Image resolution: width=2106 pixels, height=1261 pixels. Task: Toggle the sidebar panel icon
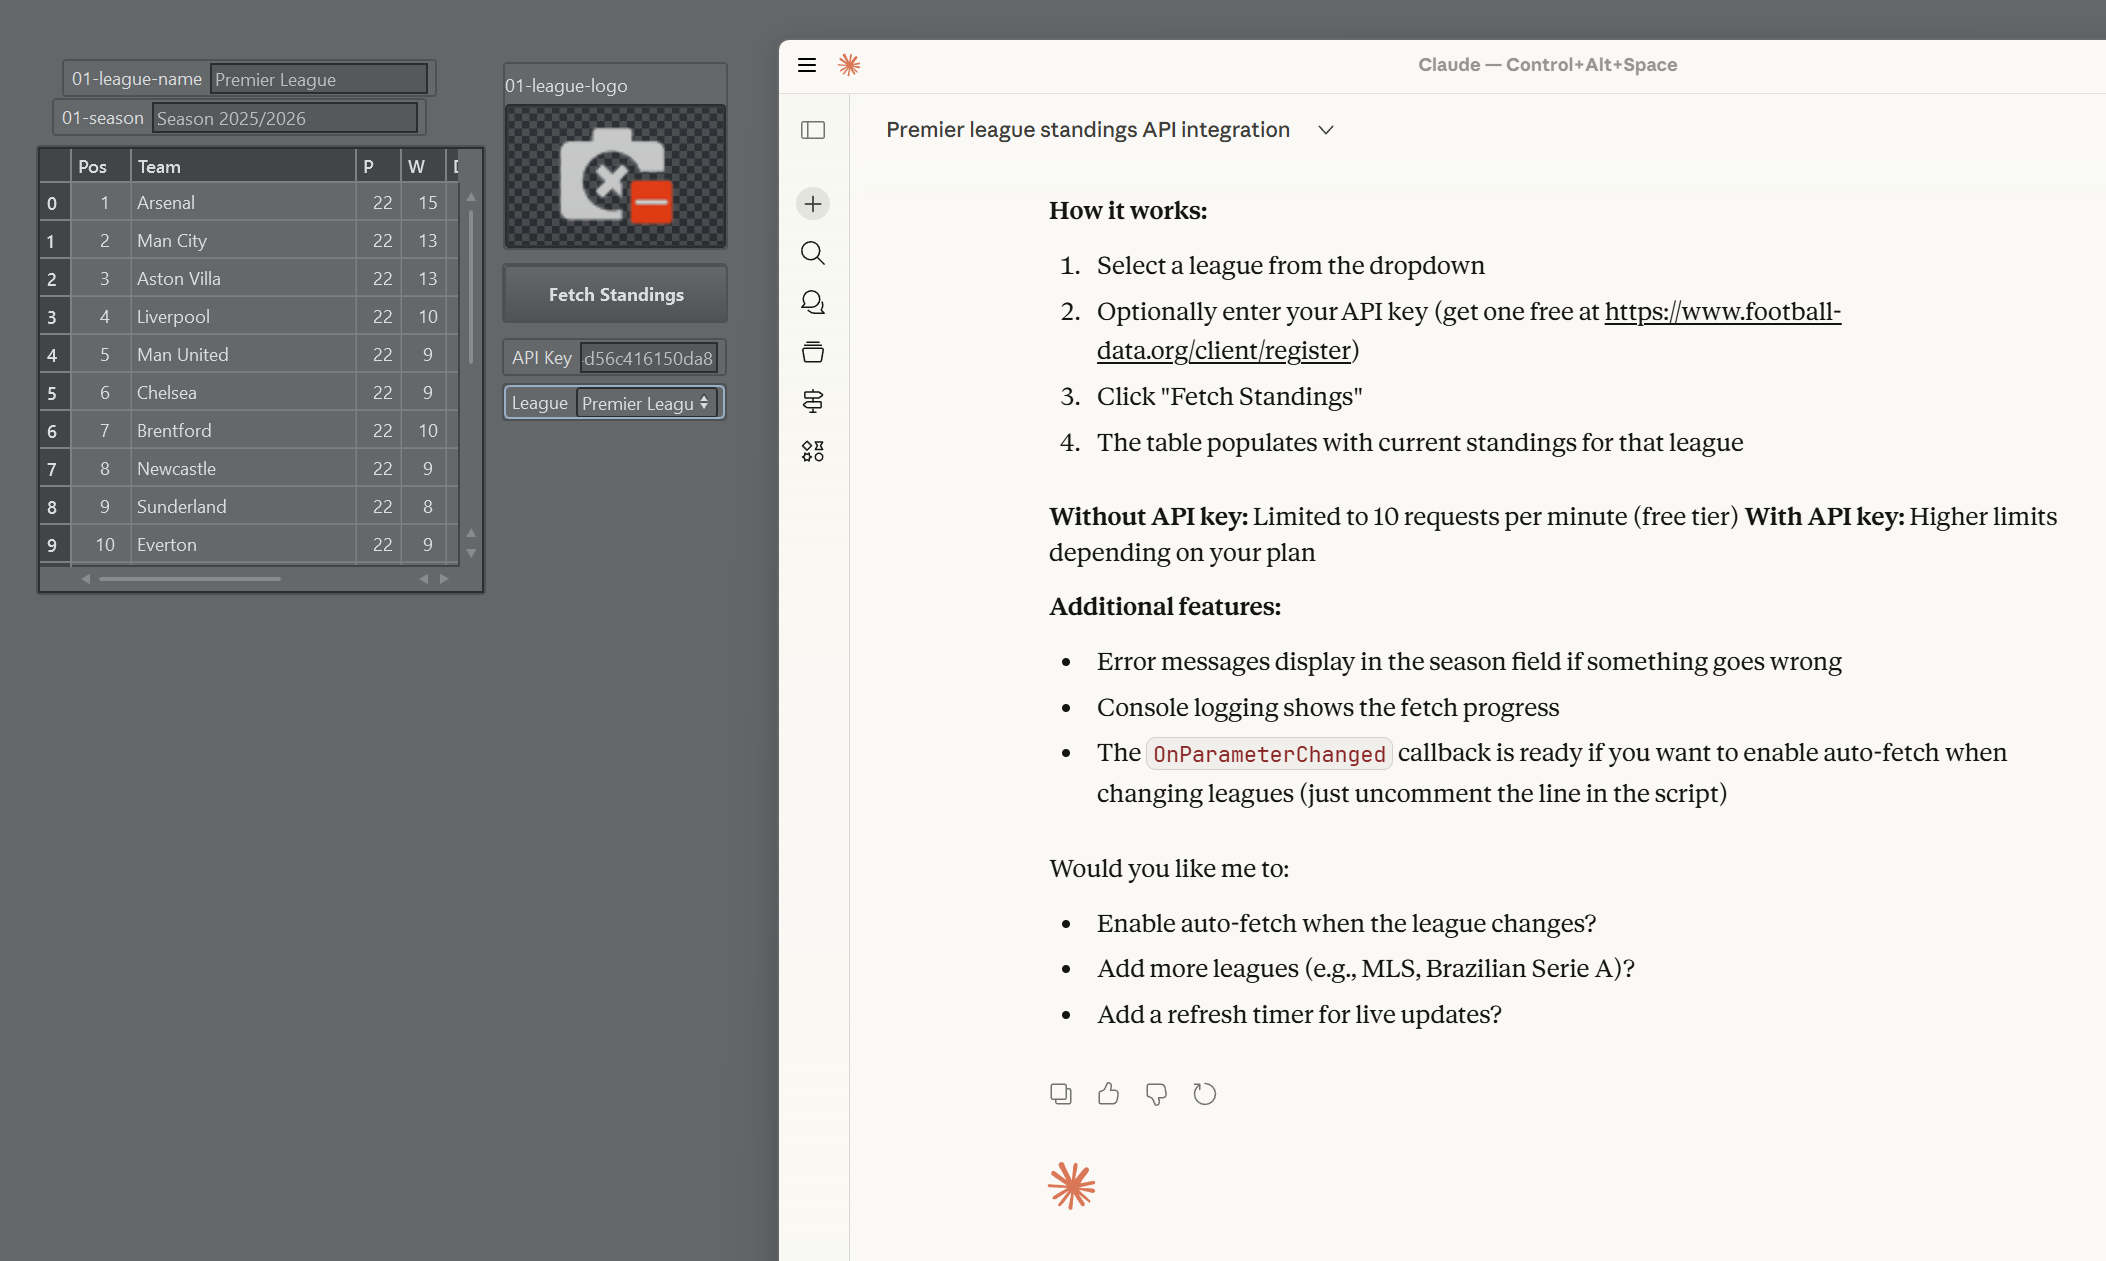[813, 130]
